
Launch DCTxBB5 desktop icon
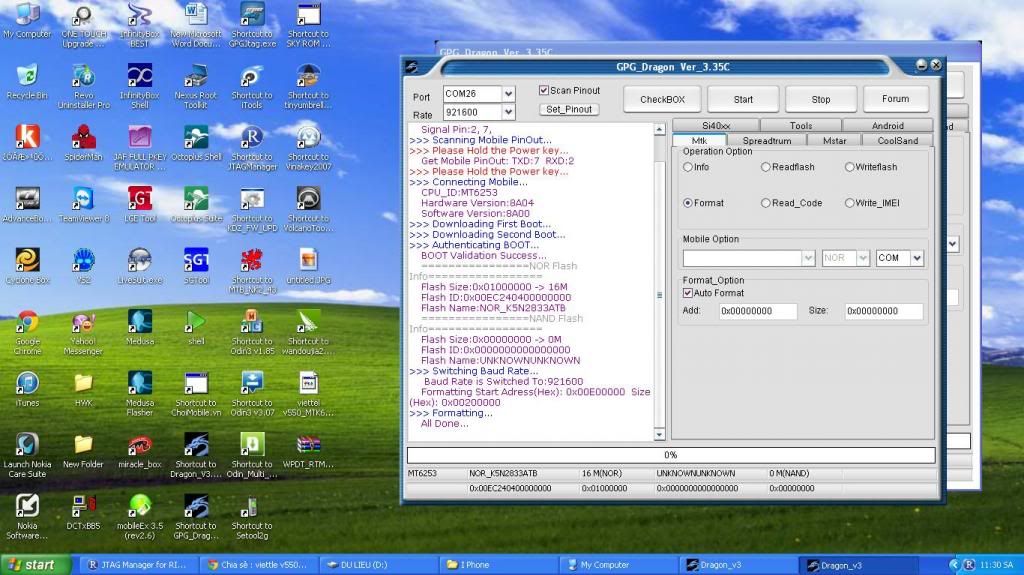84,512
